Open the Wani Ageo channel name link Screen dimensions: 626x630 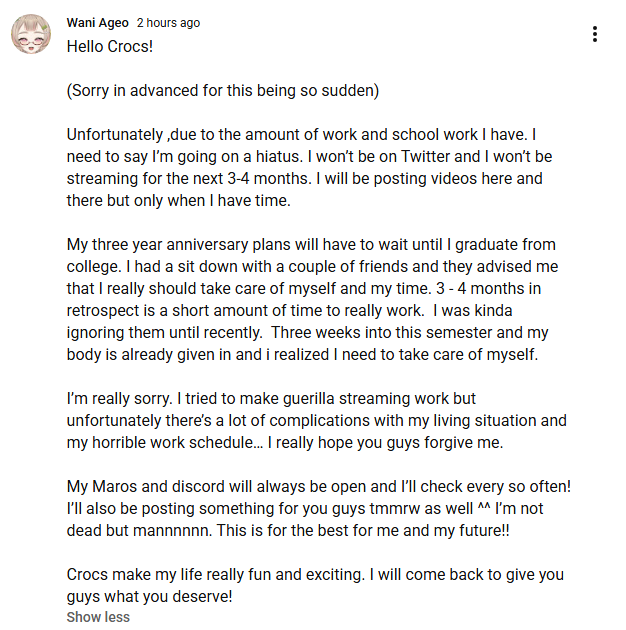coord(97,23)
